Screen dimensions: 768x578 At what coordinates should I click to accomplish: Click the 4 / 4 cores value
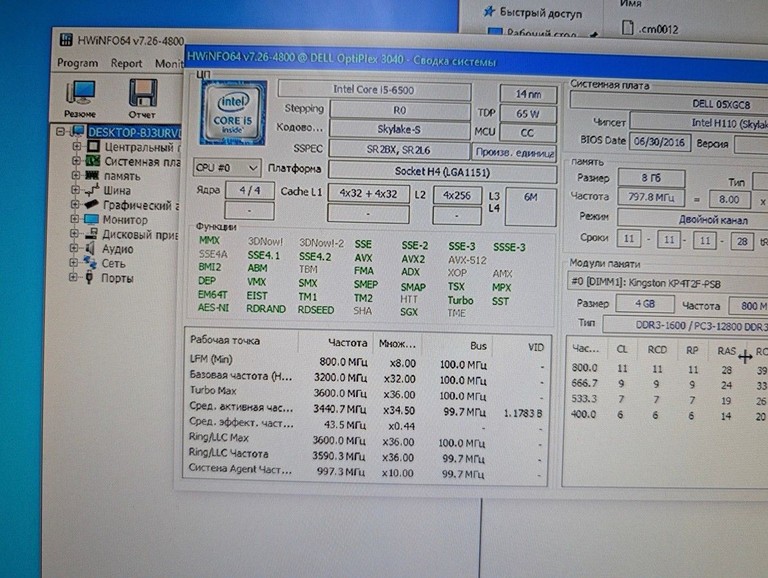(250, 190)
